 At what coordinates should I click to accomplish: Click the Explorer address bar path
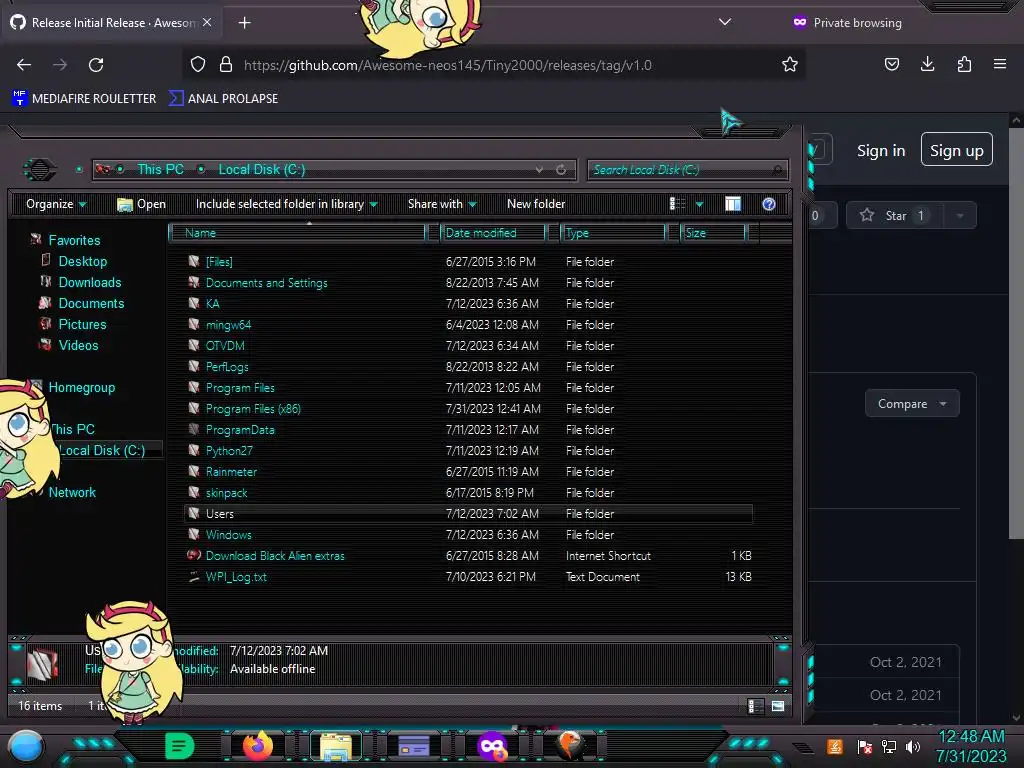333,170
